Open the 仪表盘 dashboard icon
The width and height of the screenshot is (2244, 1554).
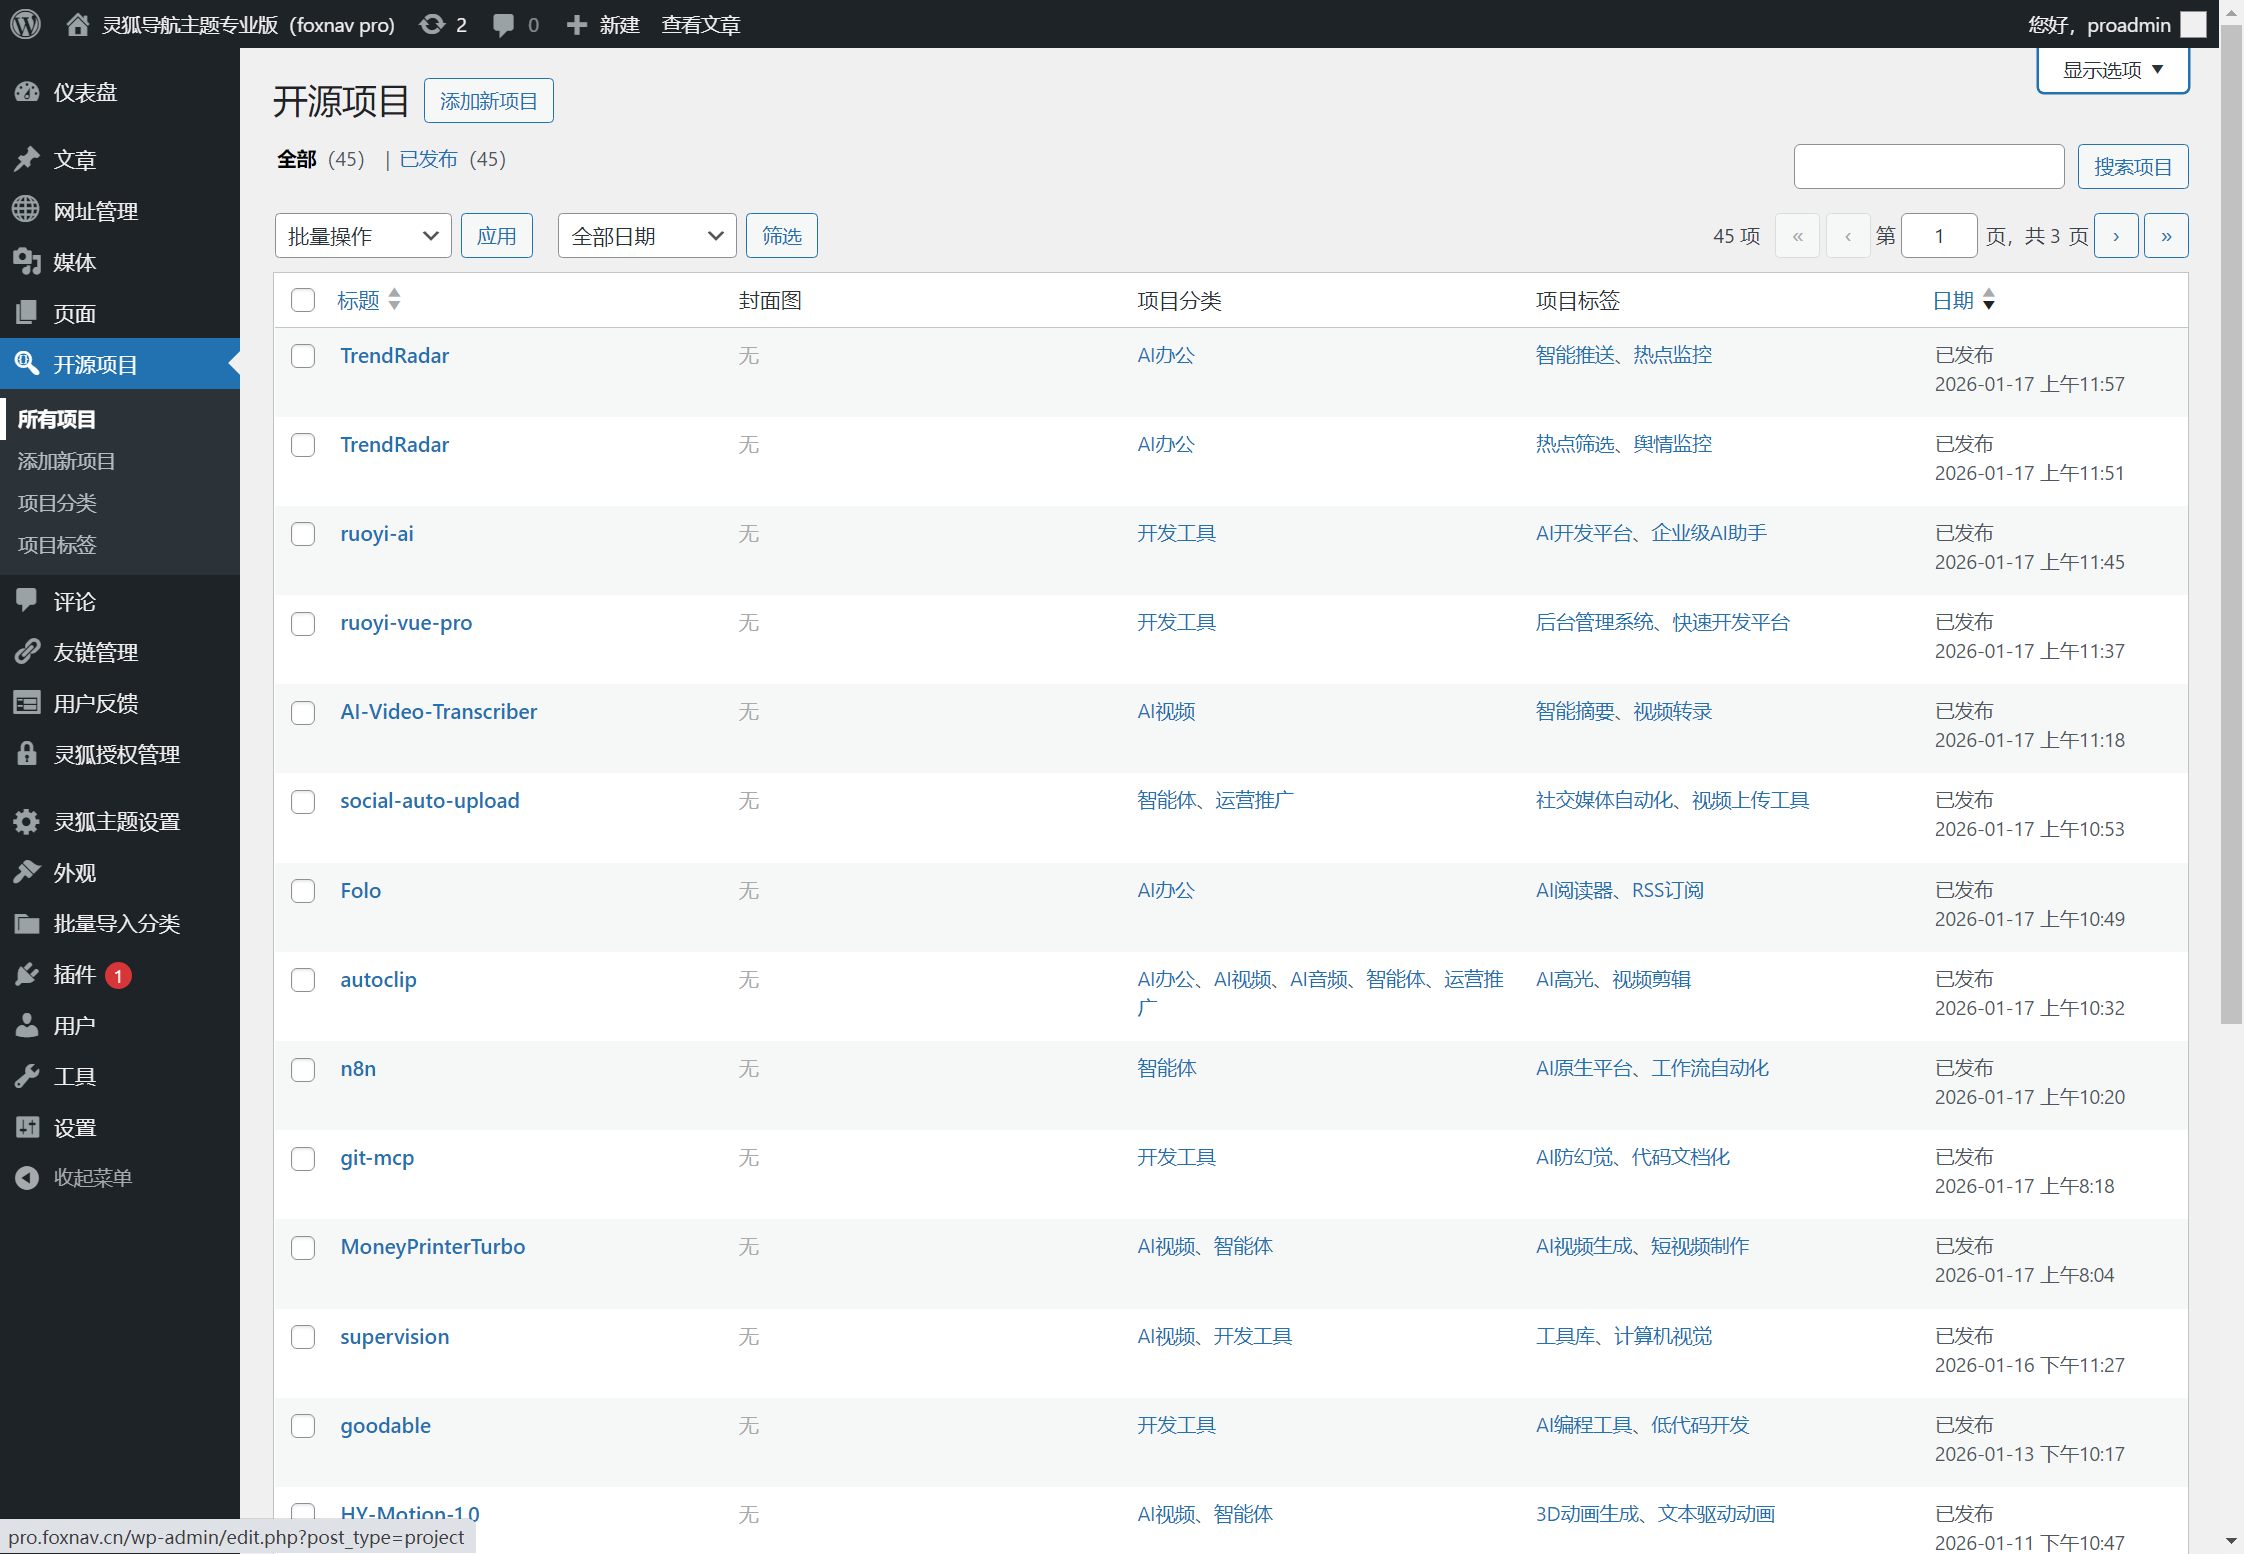pyautogui.click(x=27, y=92)
